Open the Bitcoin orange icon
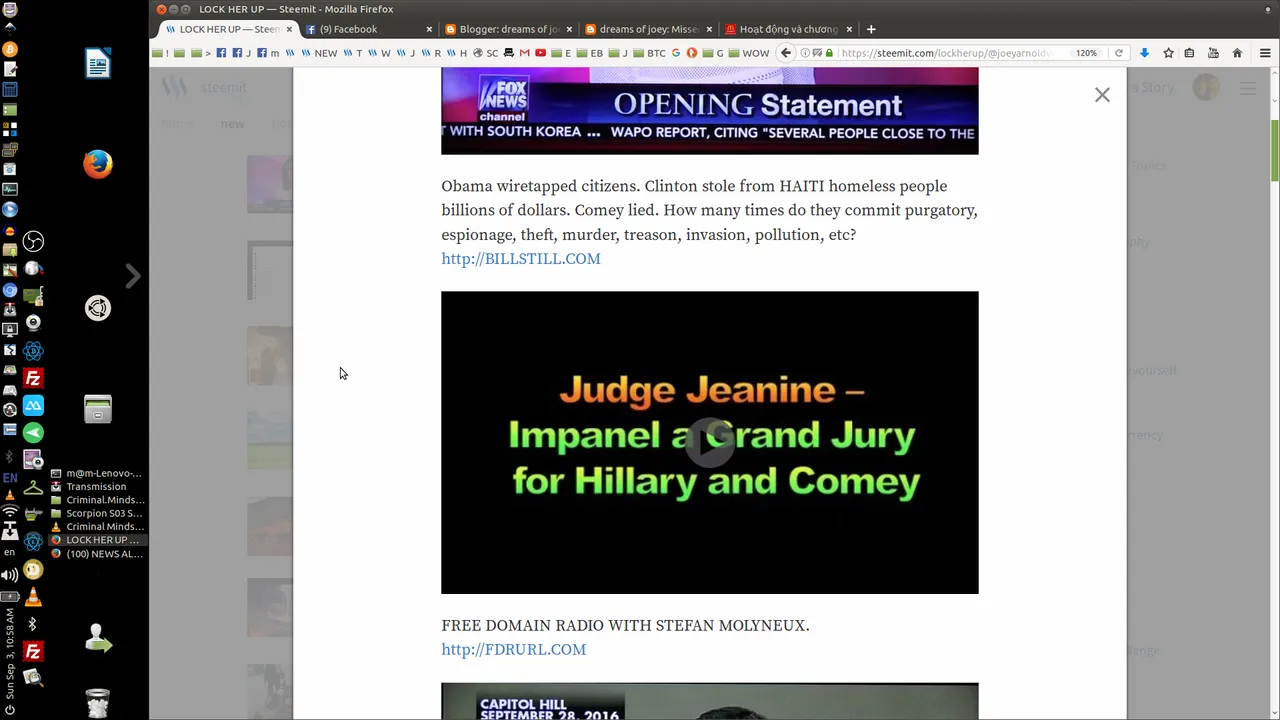The width and height of the screenshot is (1280, 720). 10,49
